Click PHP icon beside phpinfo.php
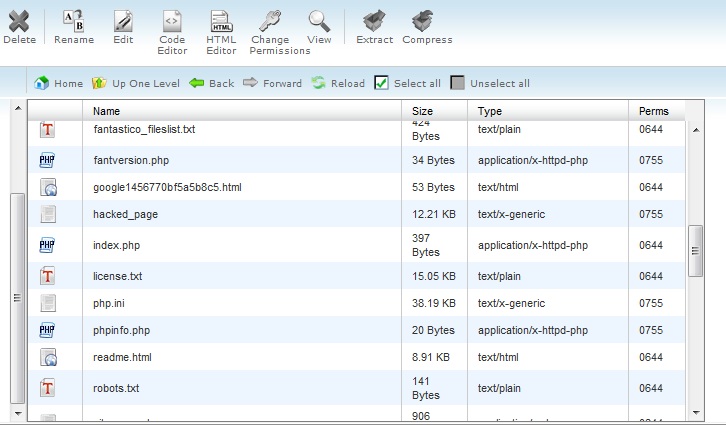Screen dimensions: 726x425 (x=47, y=330)
